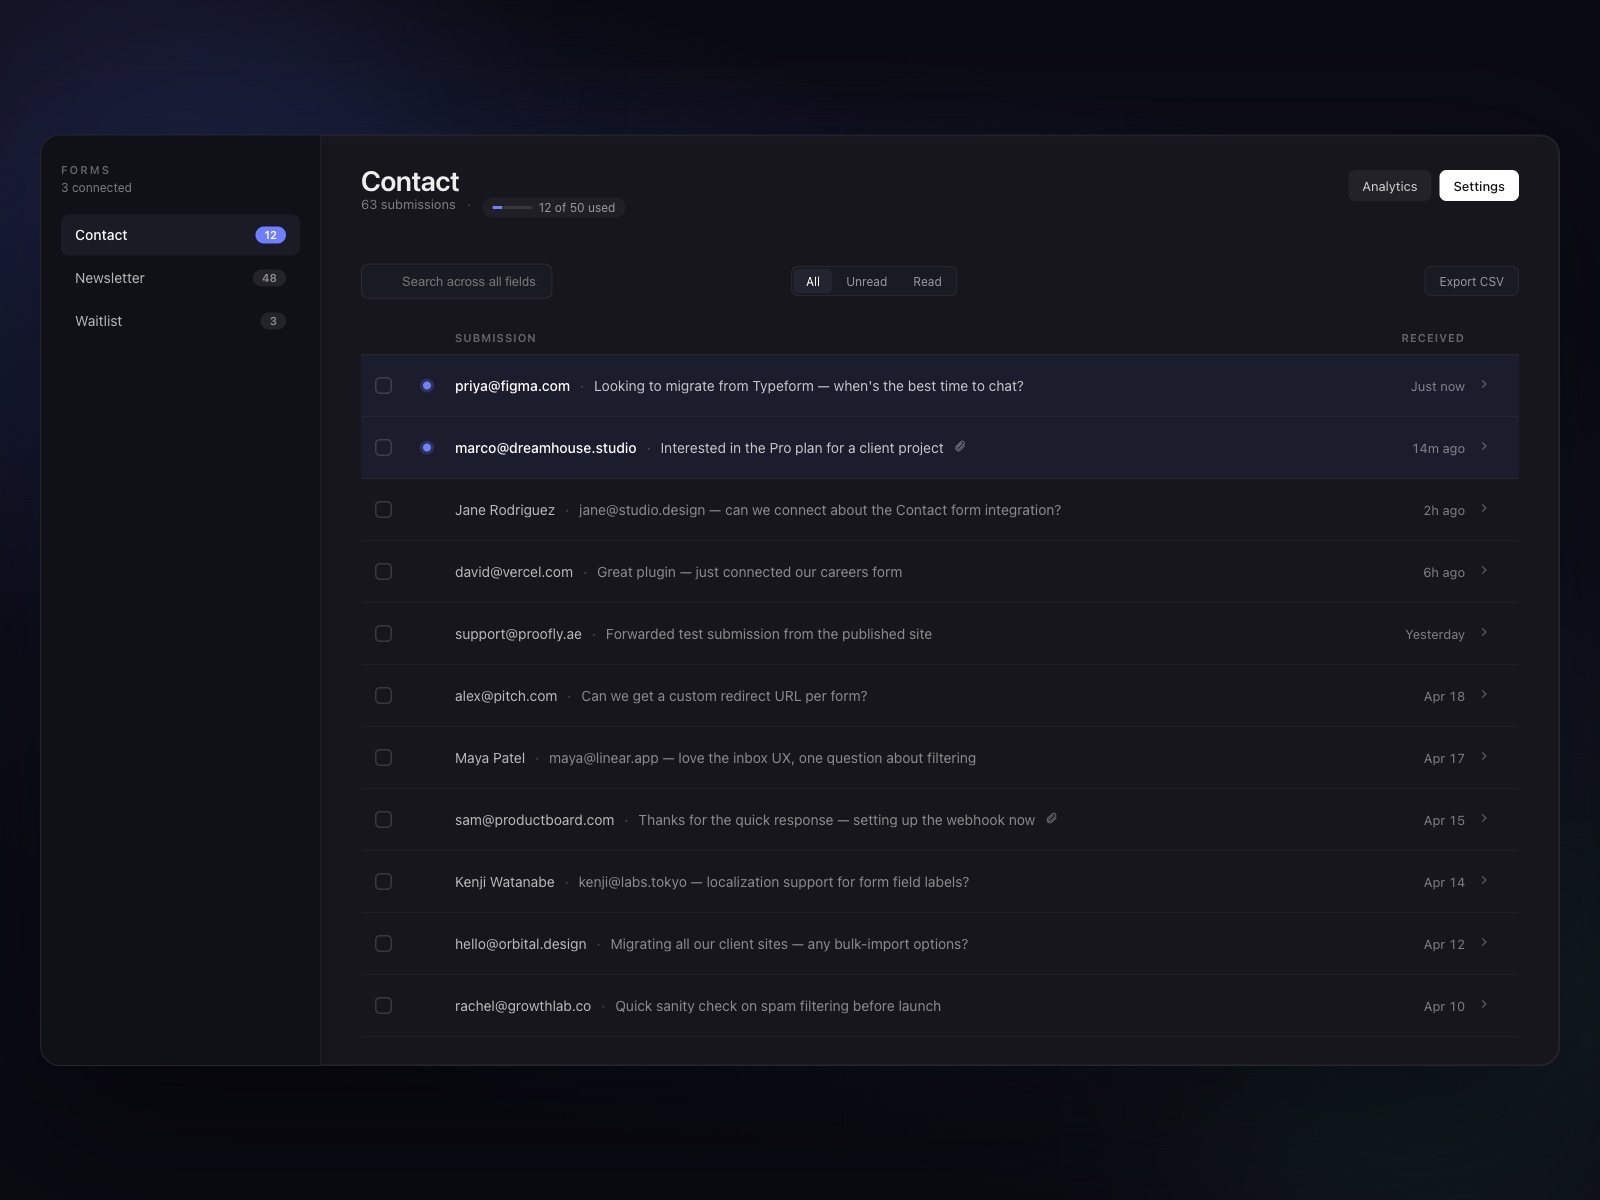The image size is (1600, 1200).
Task: Open Kenji Watanabe's submission with the chevron
Action: [x=1484, y=881]
